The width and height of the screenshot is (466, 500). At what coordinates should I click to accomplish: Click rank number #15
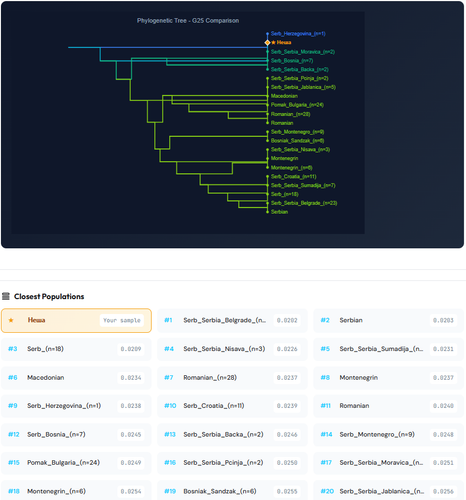point(14,463)
